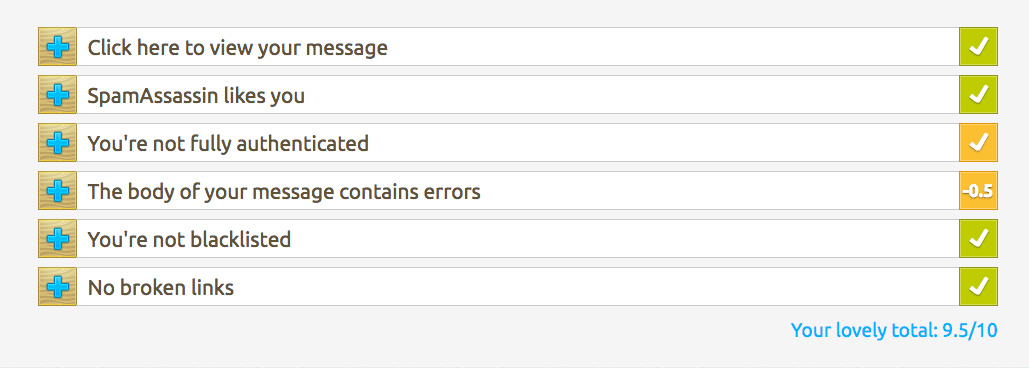
Task: Click empty area of the blacklisted result bar
Action: (623, 239)
